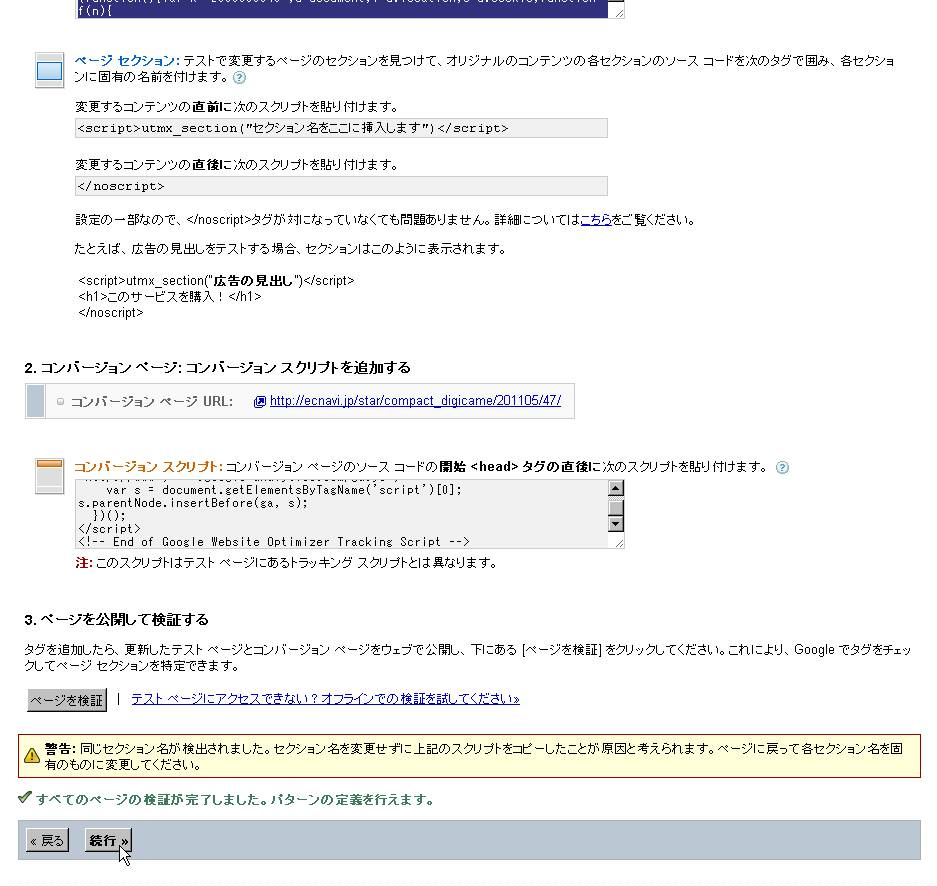Screen dimensions: 937x886
Task: Click the conversion script icon
Action: tap(50, 476)
